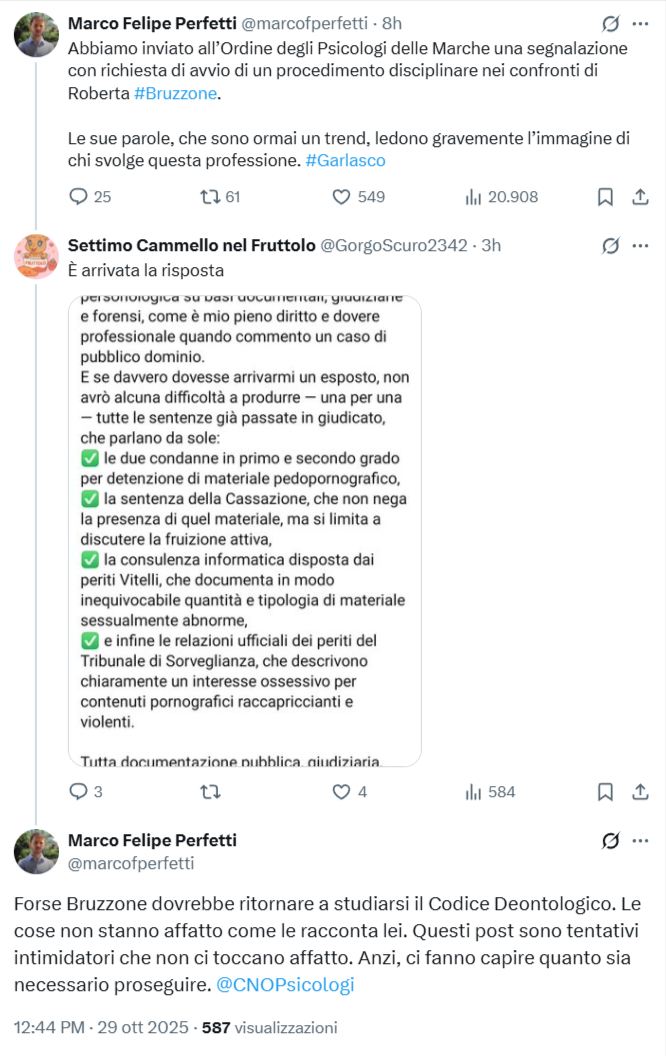The width and height of the screenshot is (666, 1056).
Task: Open more options on the main tweet
Action: click(641, 841)
